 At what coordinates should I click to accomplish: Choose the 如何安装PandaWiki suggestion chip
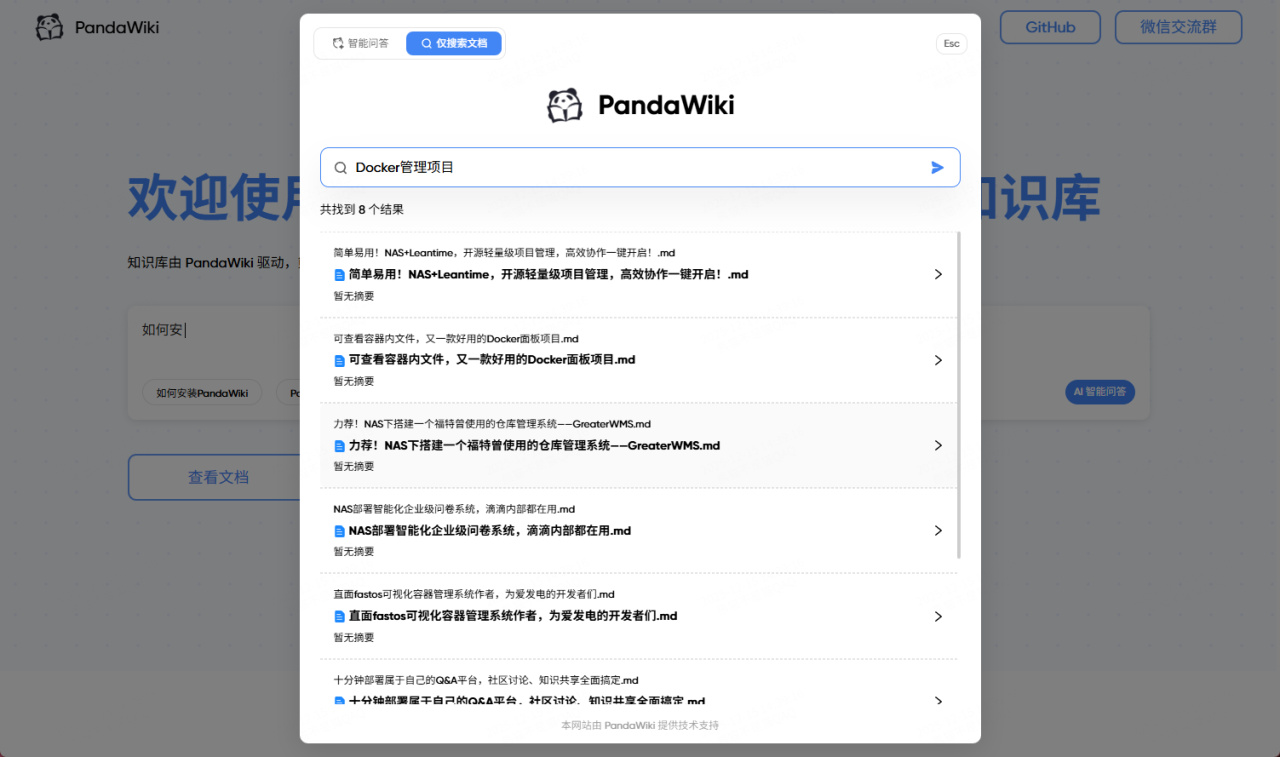pos(202,393)
